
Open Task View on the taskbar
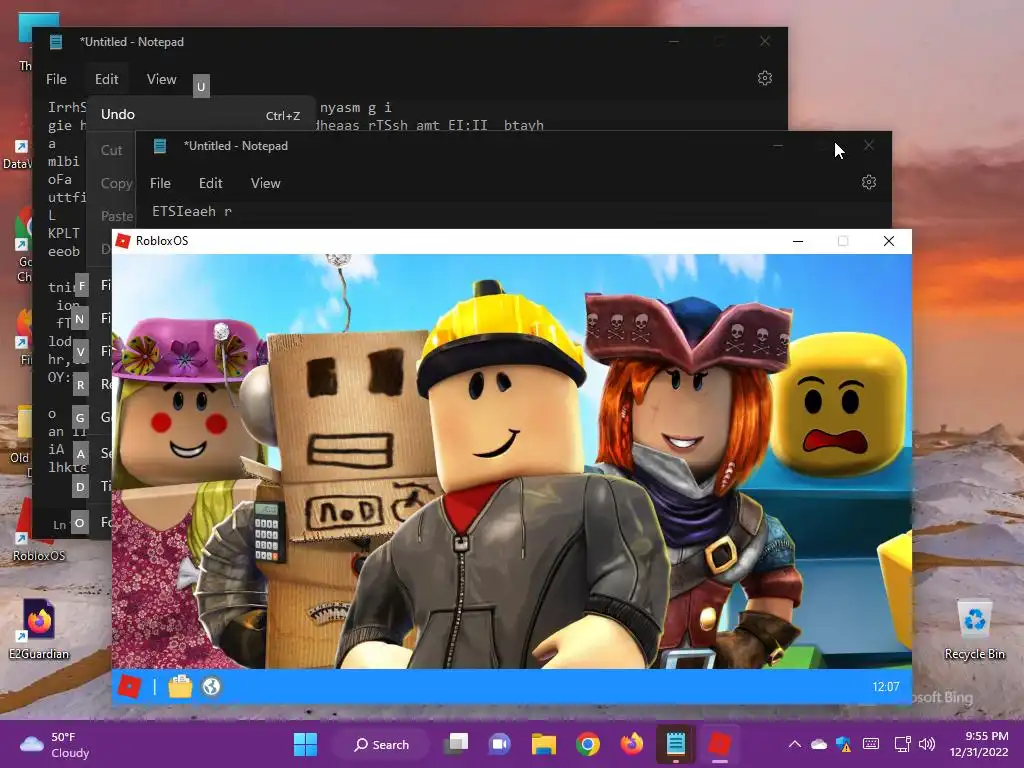[x=456, y=744]
